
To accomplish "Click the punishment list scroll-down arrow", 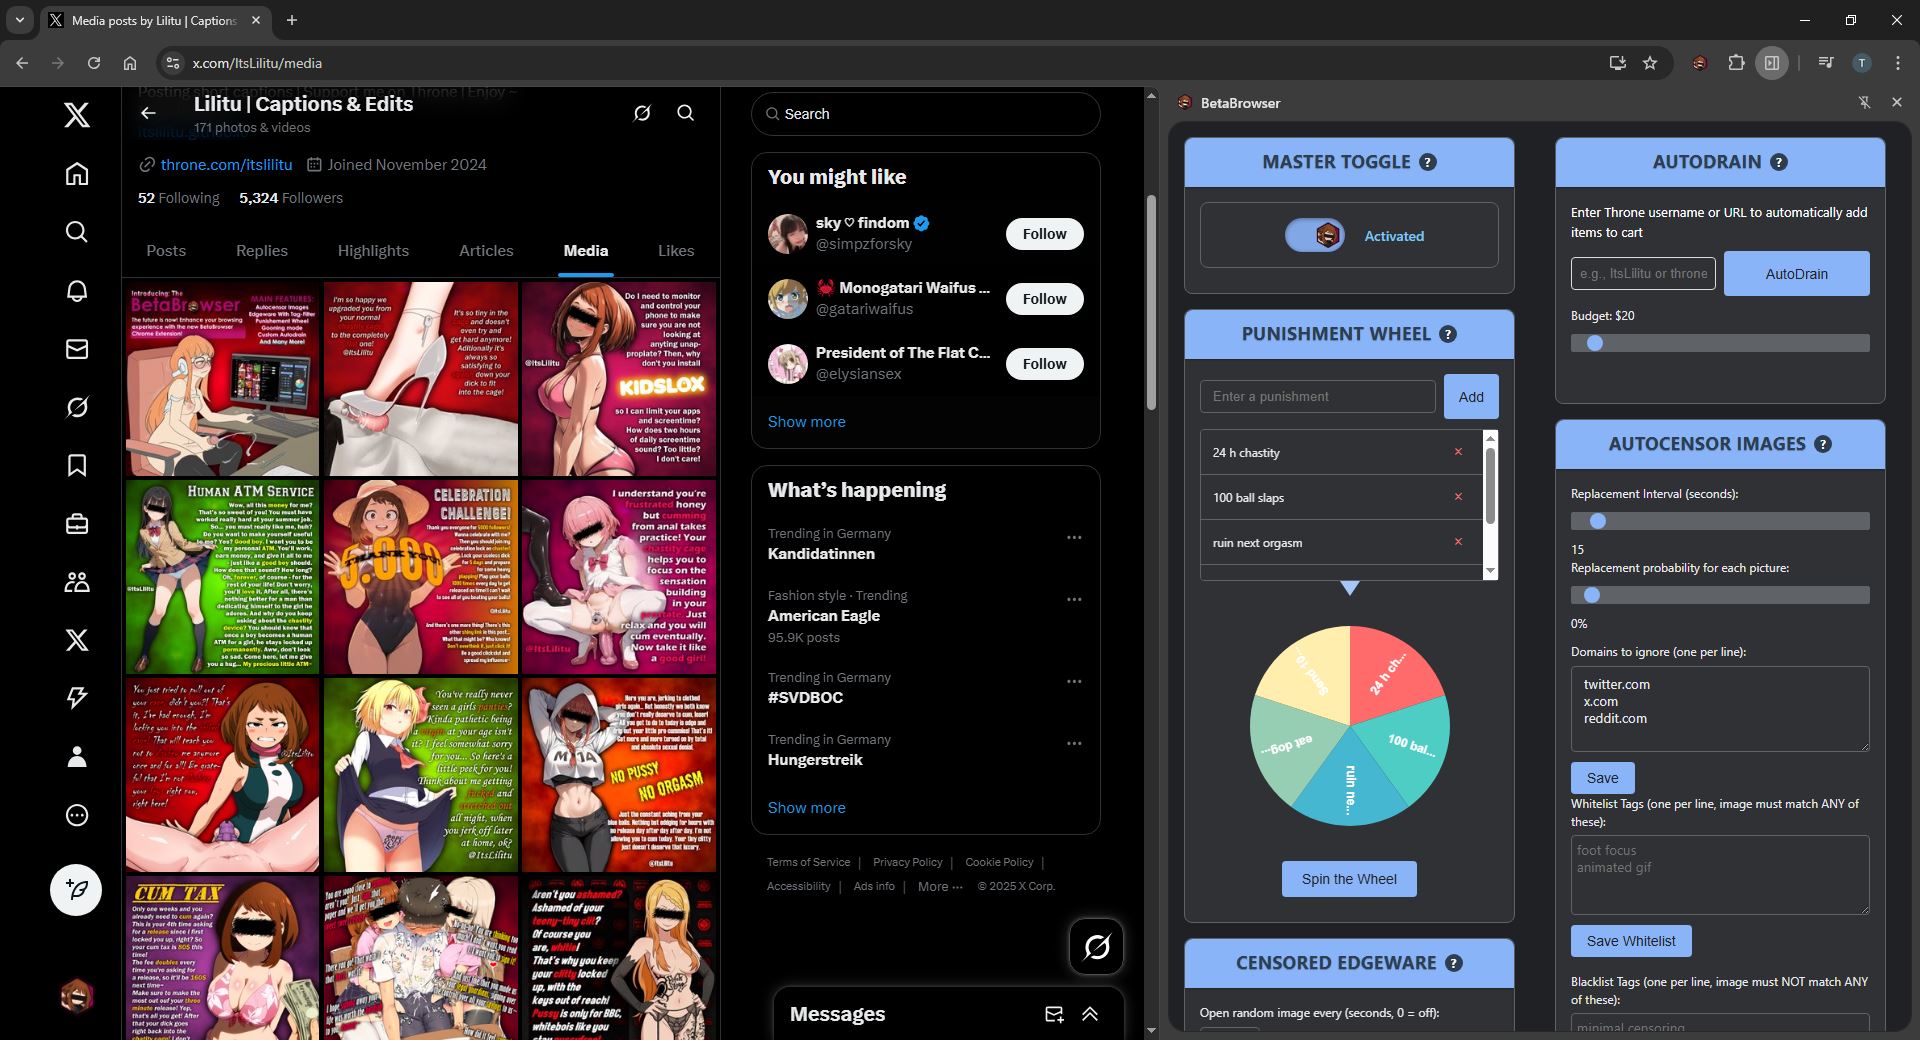I will click(1490, 571).
